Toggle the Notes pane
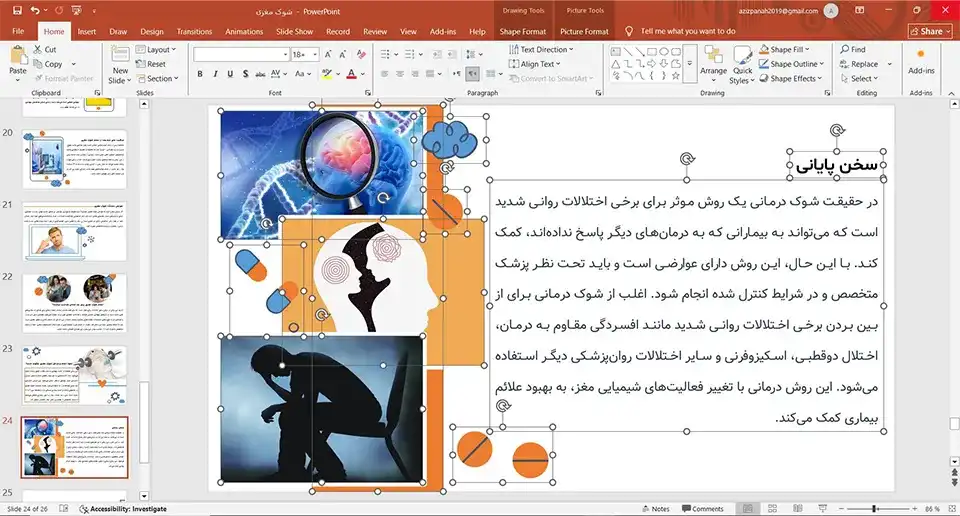This screenshot has height=516, width=960. 656,509
